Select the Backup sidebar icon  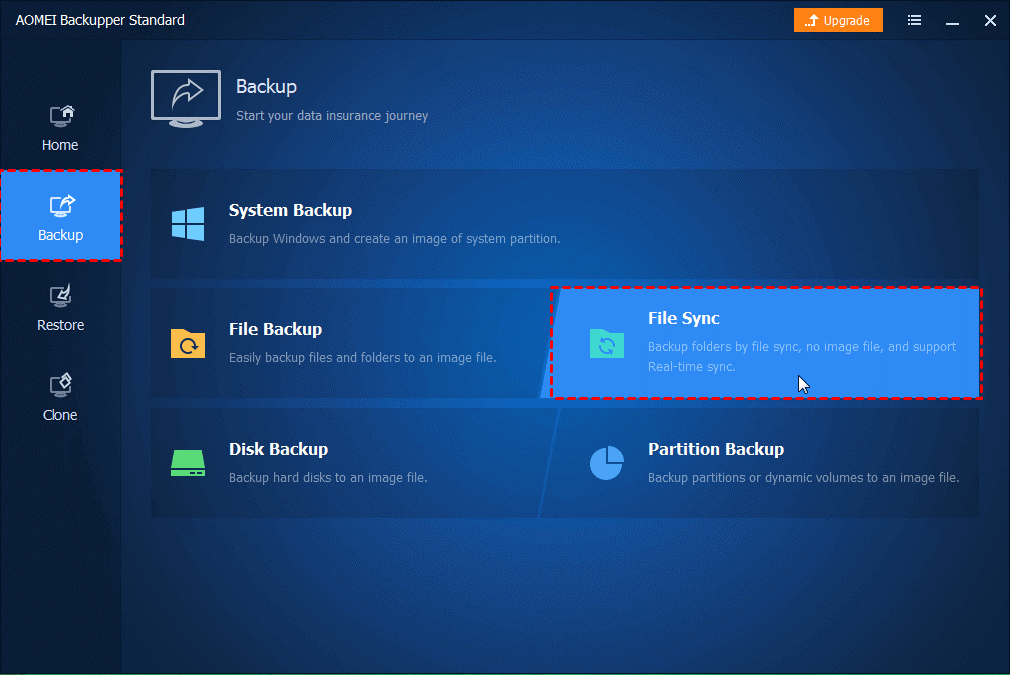61,206
